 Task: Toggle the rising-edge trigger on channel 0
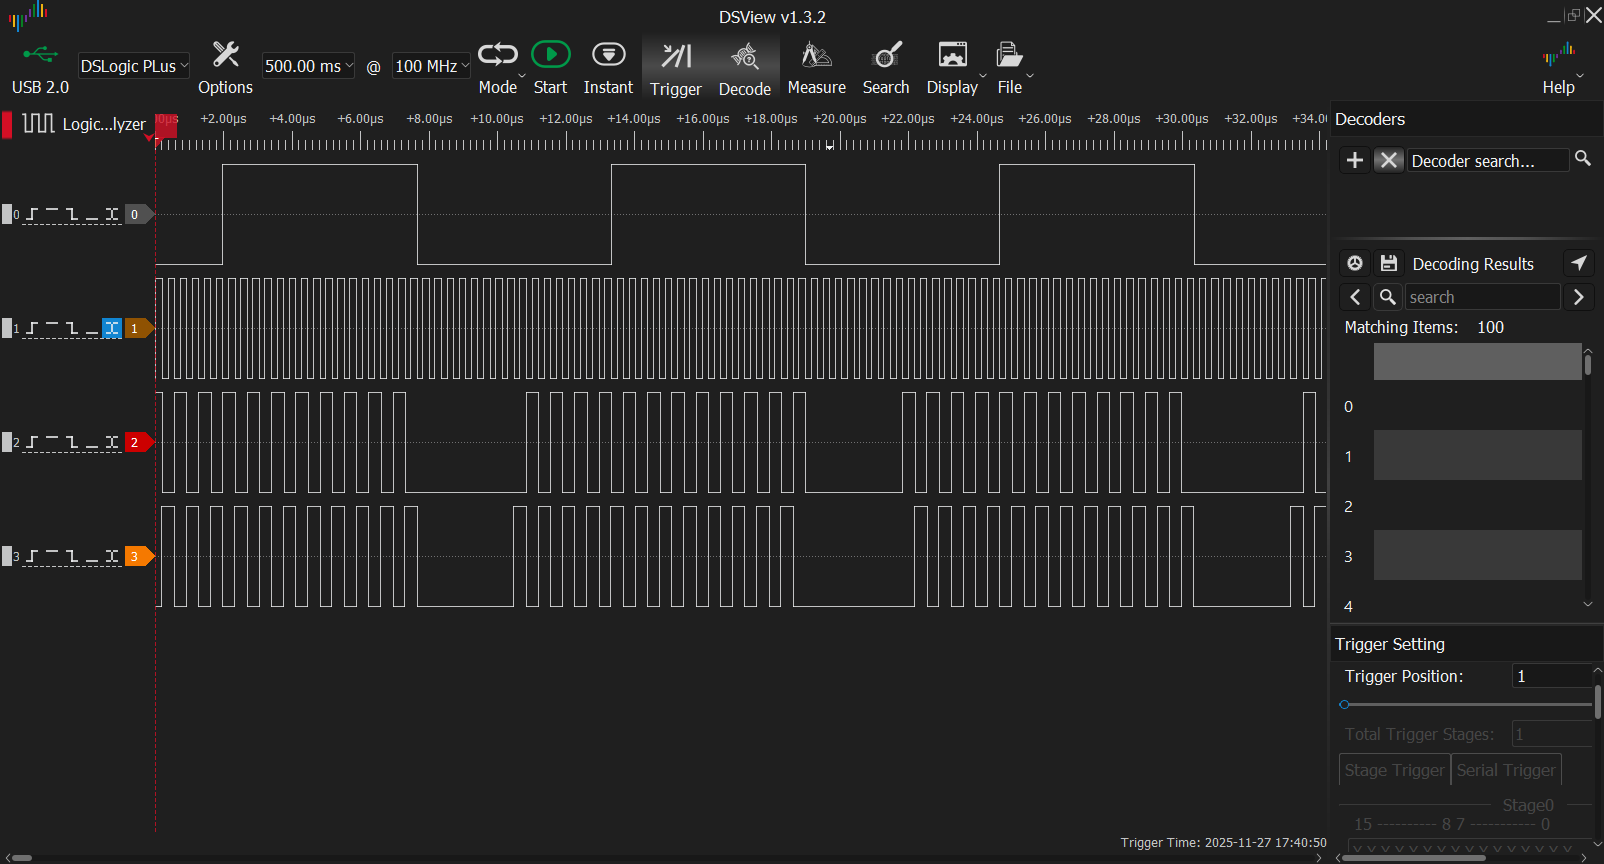(33, 214)
